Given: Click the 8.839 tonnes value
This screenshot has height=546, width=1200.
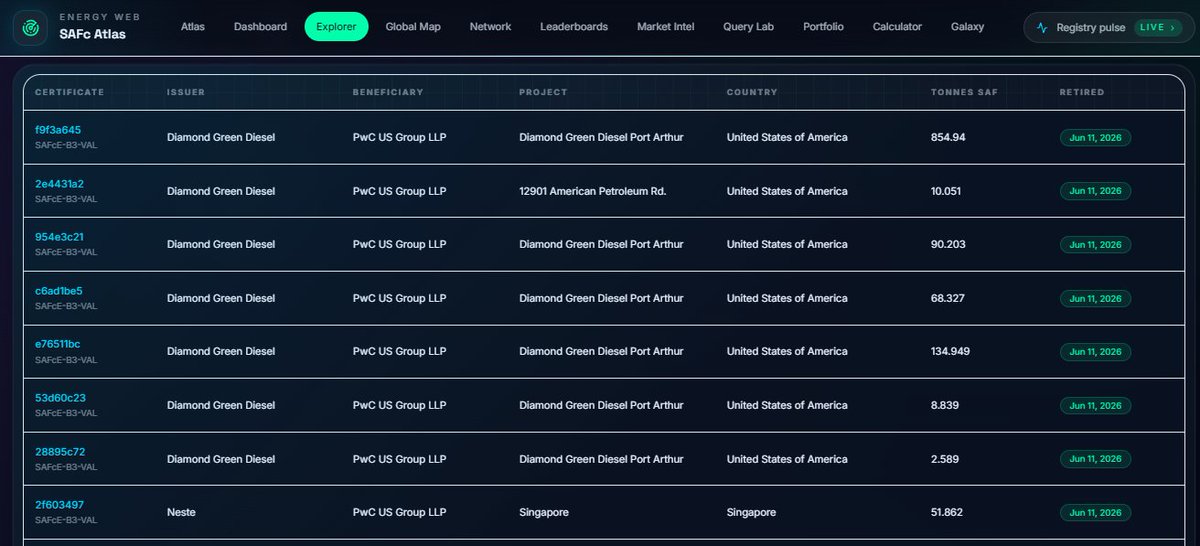Looking at the screenshot, I should (x=945, y=405).
